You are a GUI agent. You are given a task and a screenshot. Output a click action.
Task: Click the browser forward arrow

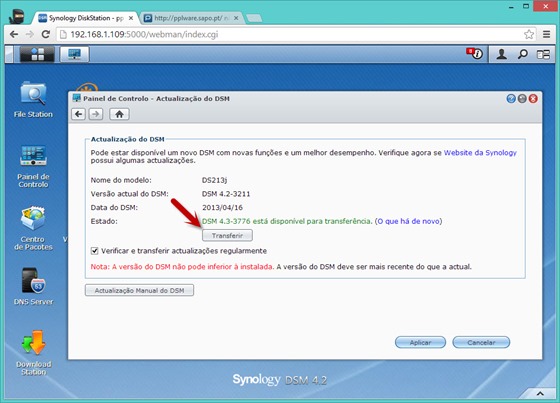click(x=30, y=34)
